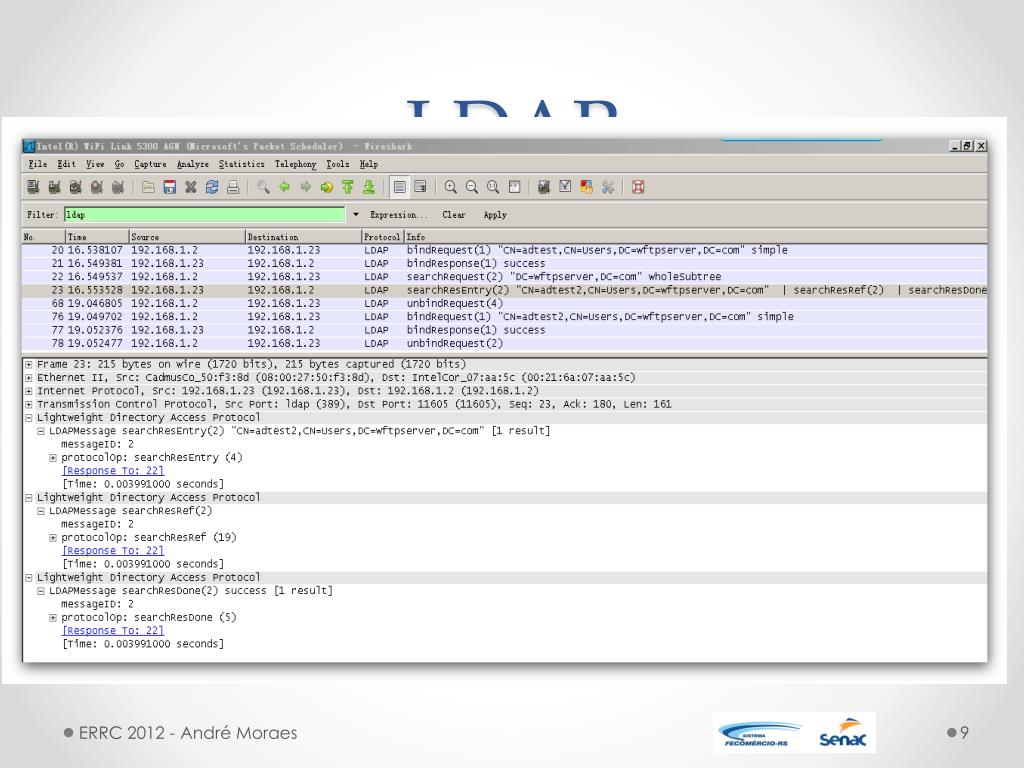Open the Capture menu
The image size is (1024, 768).
150,164
